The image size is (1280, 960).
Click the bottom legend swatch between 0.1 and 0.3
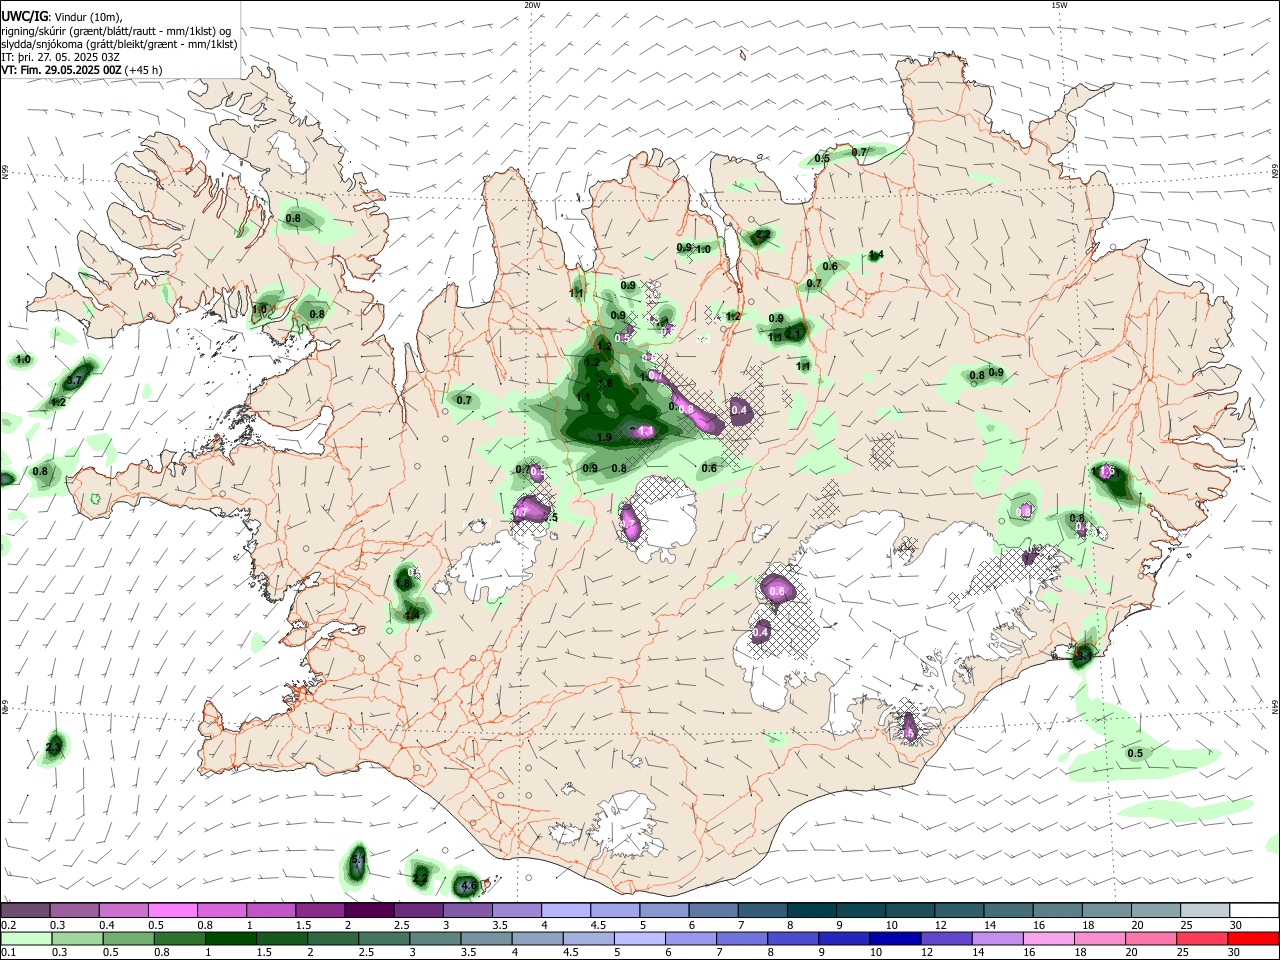(26, 938)
